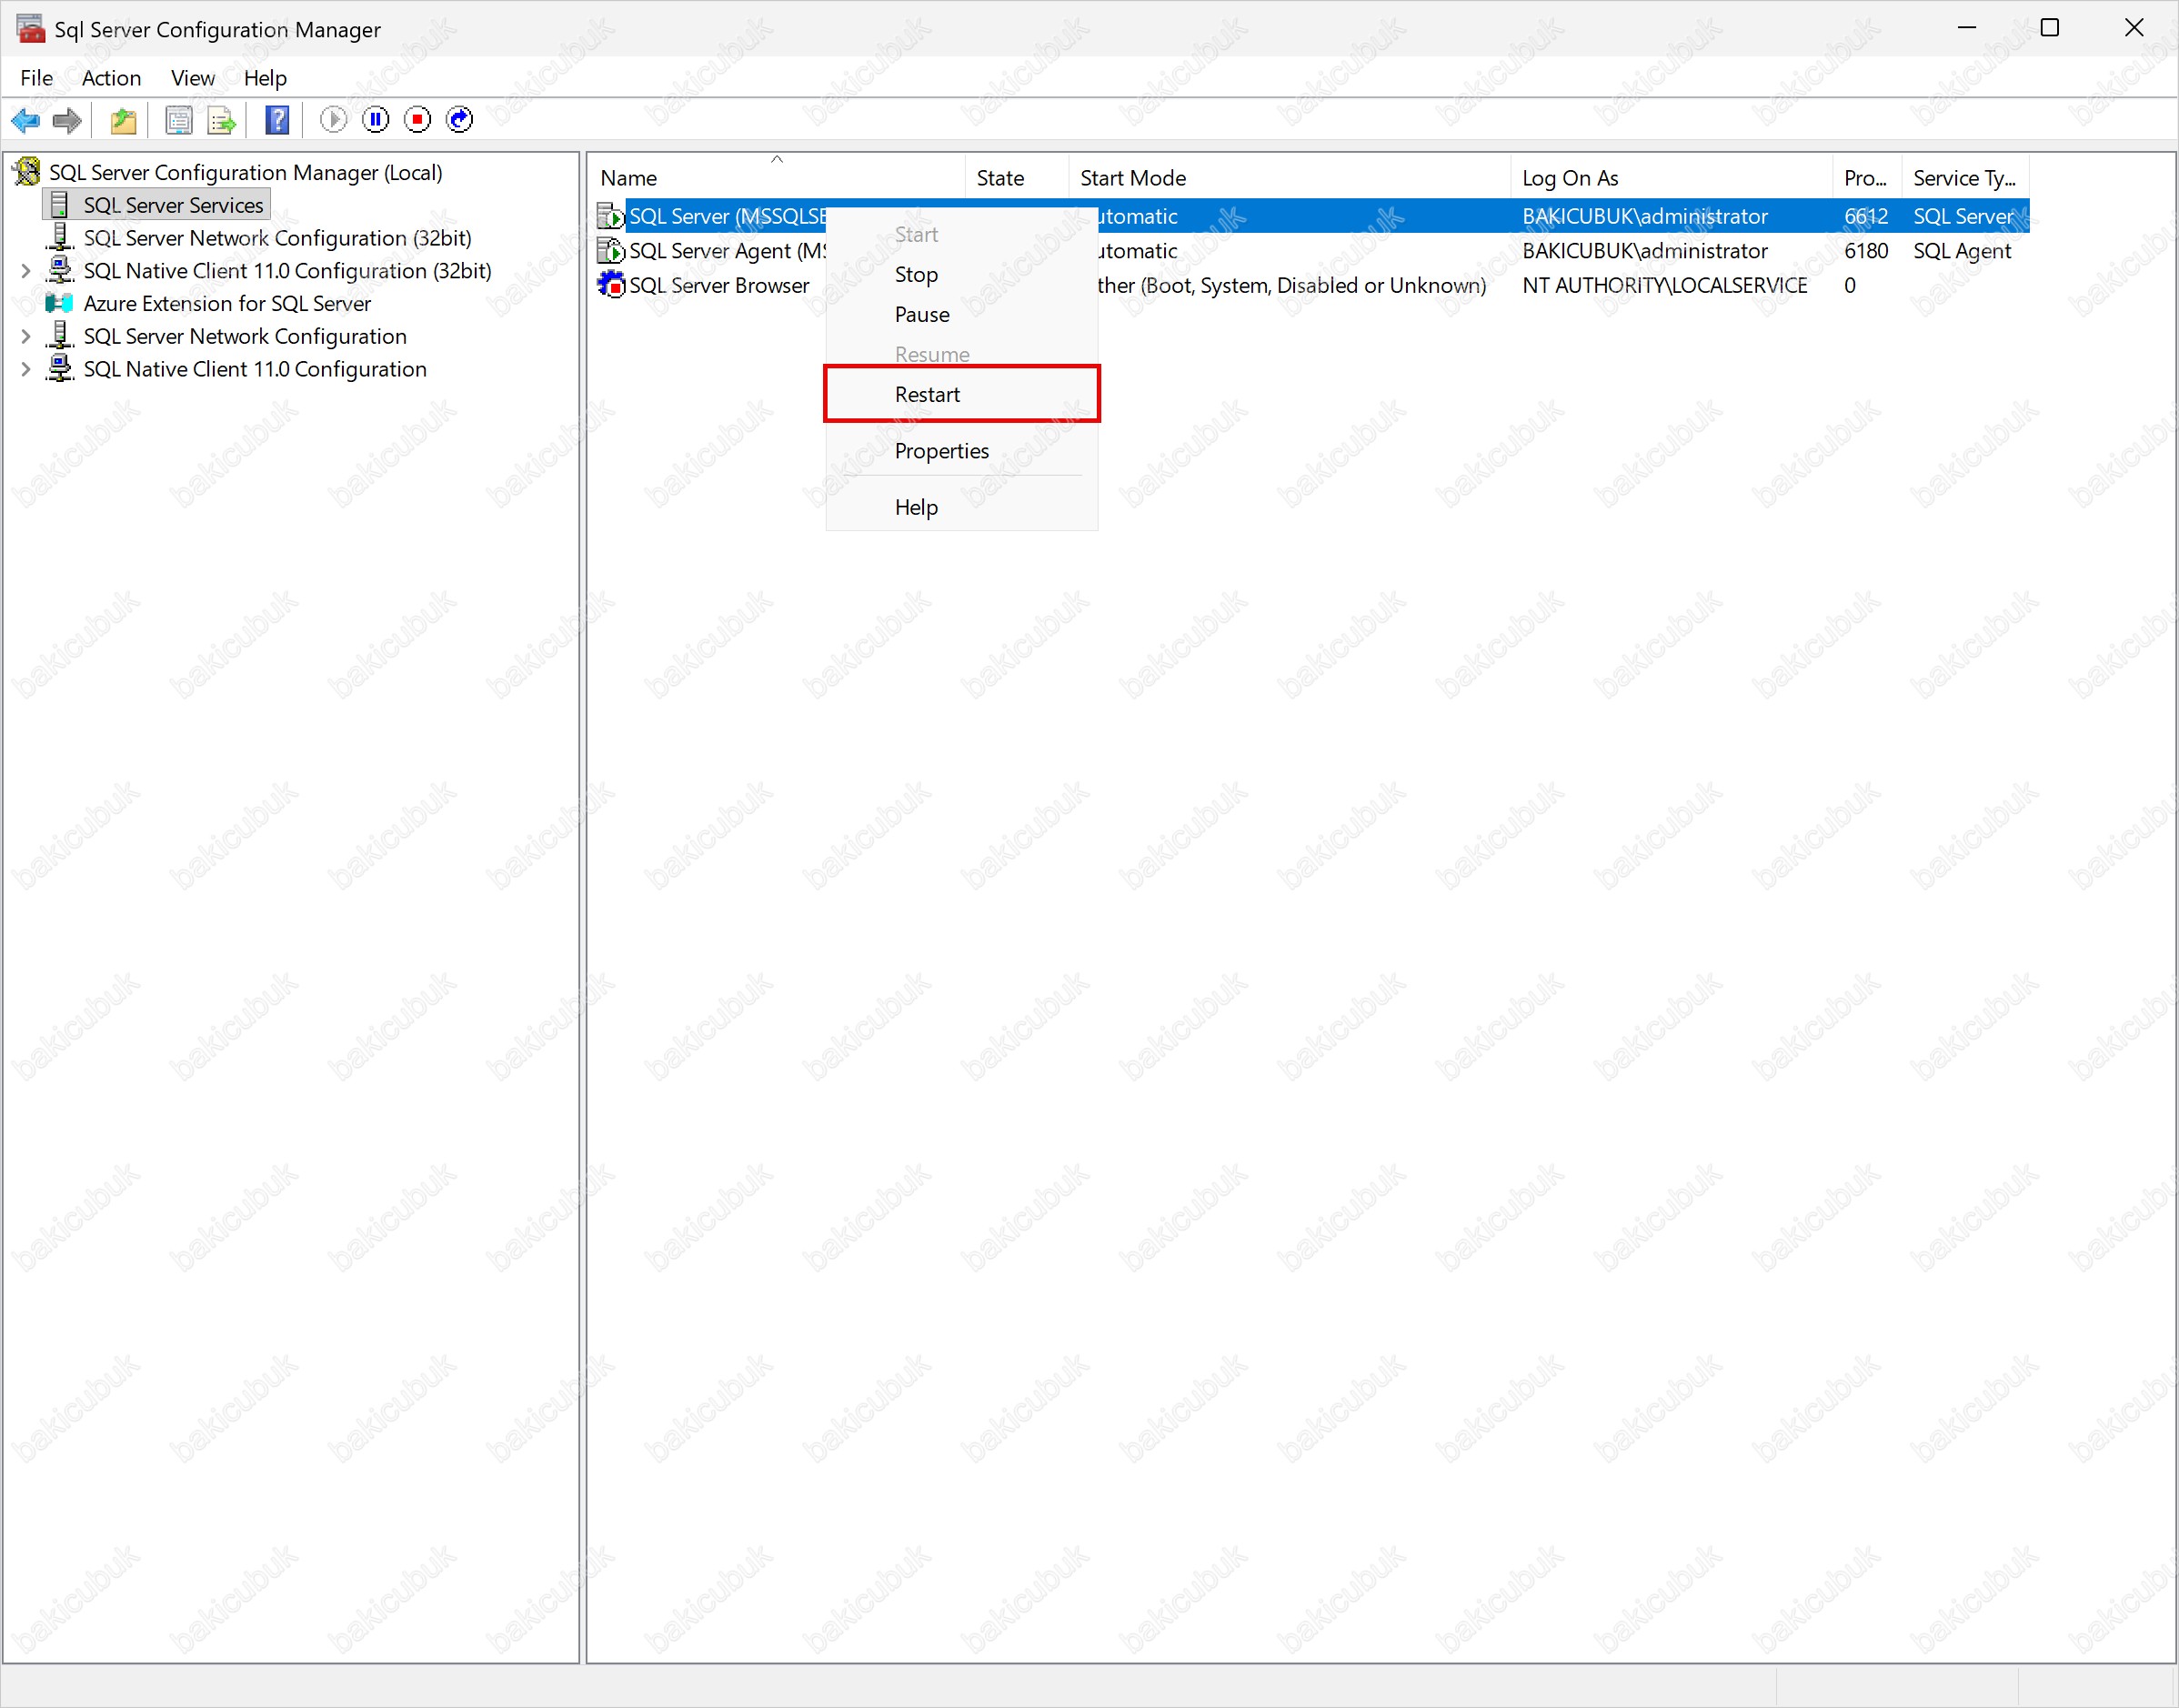Click the blue Back arrow toolbar icon
The height and width of the screenshot is (1708, 2179).
click(25, 121)
